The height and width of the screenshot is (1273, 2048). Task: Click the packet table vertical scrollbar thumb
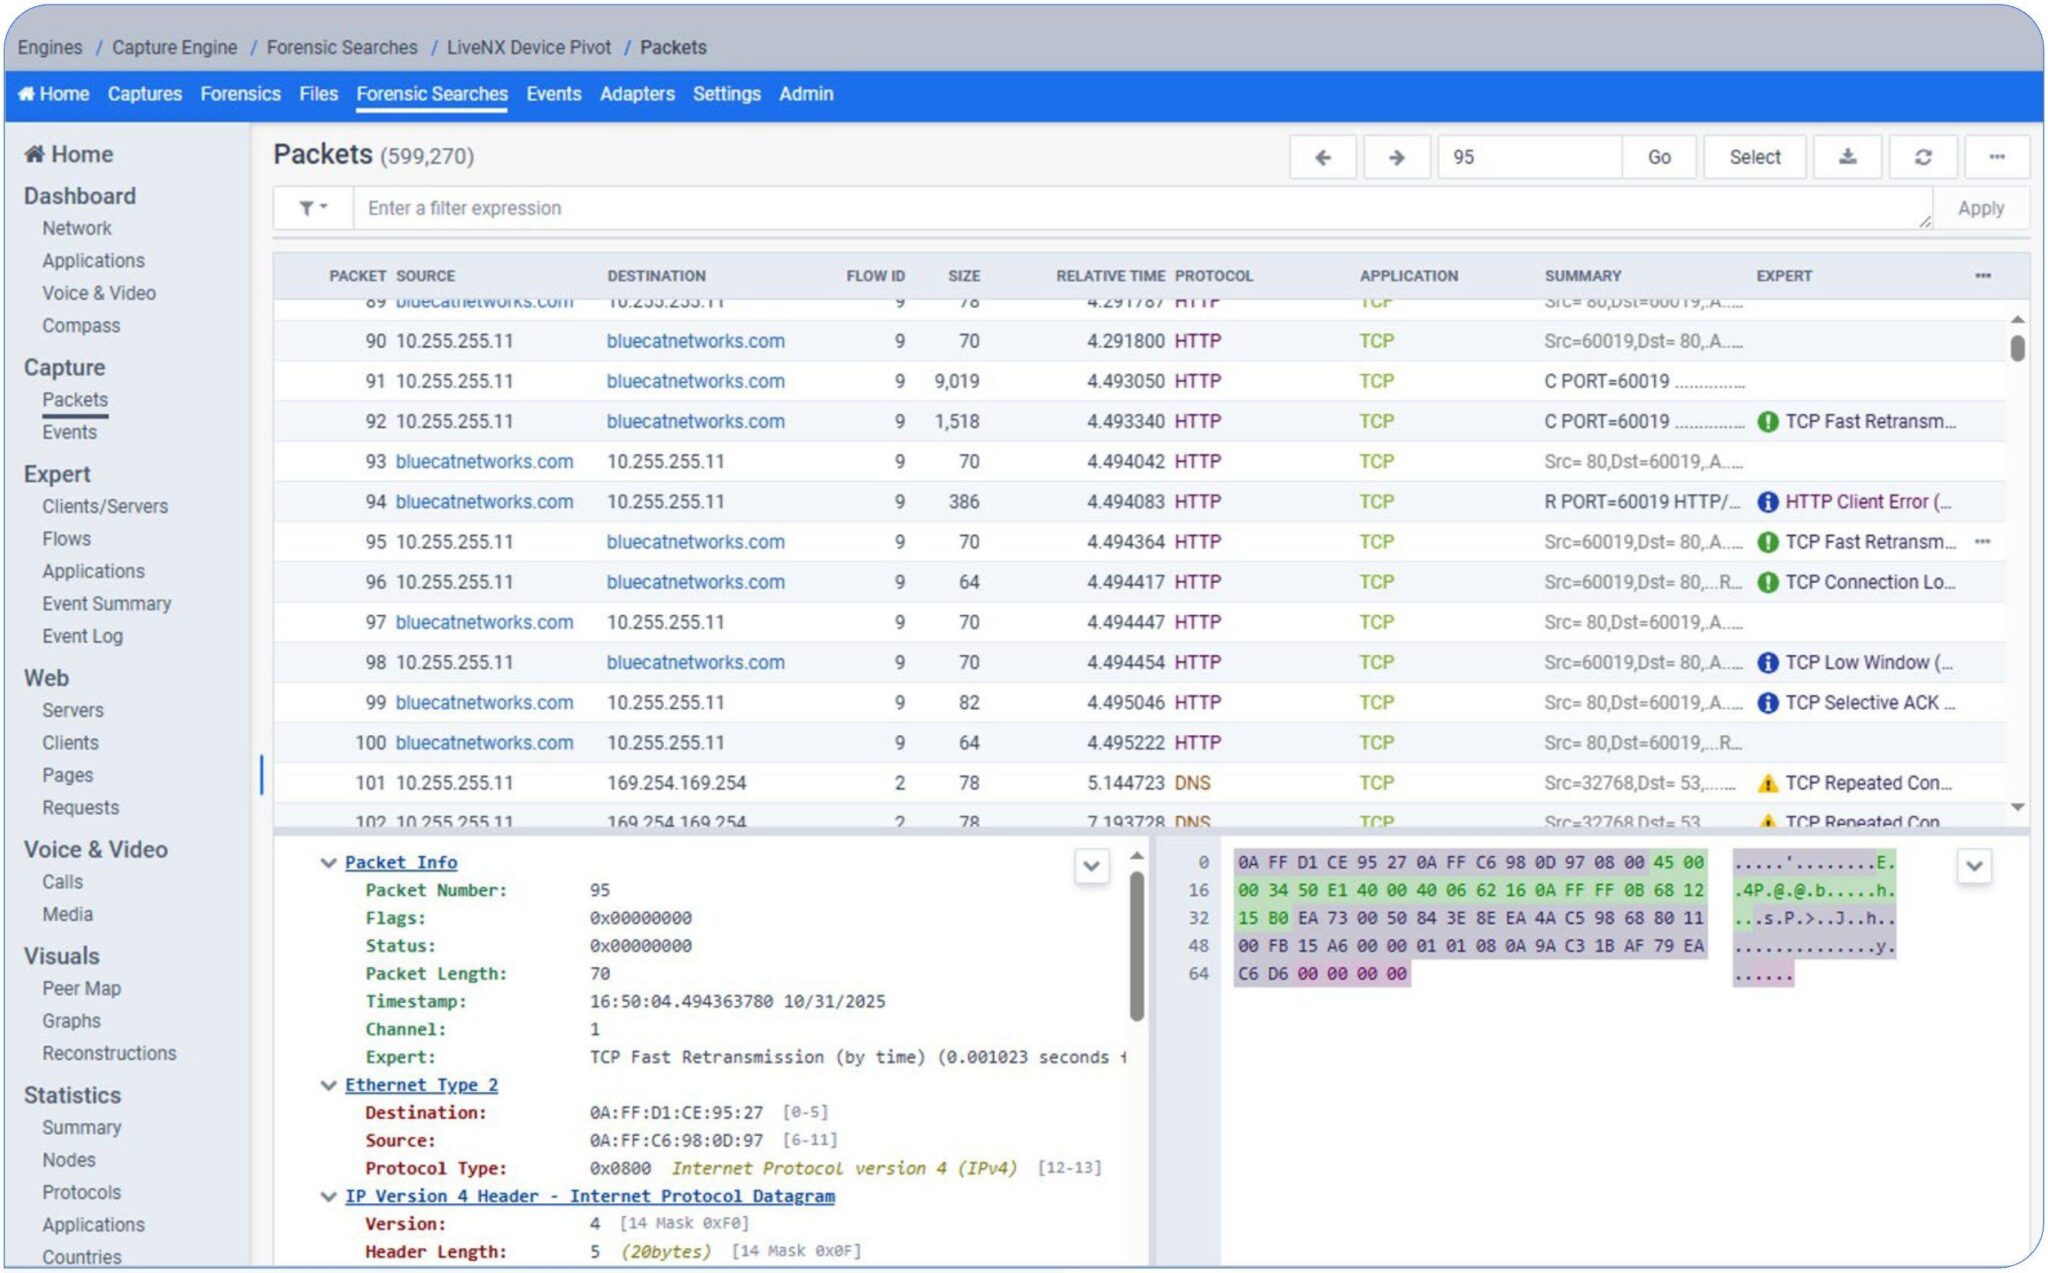pos(2018,348)
